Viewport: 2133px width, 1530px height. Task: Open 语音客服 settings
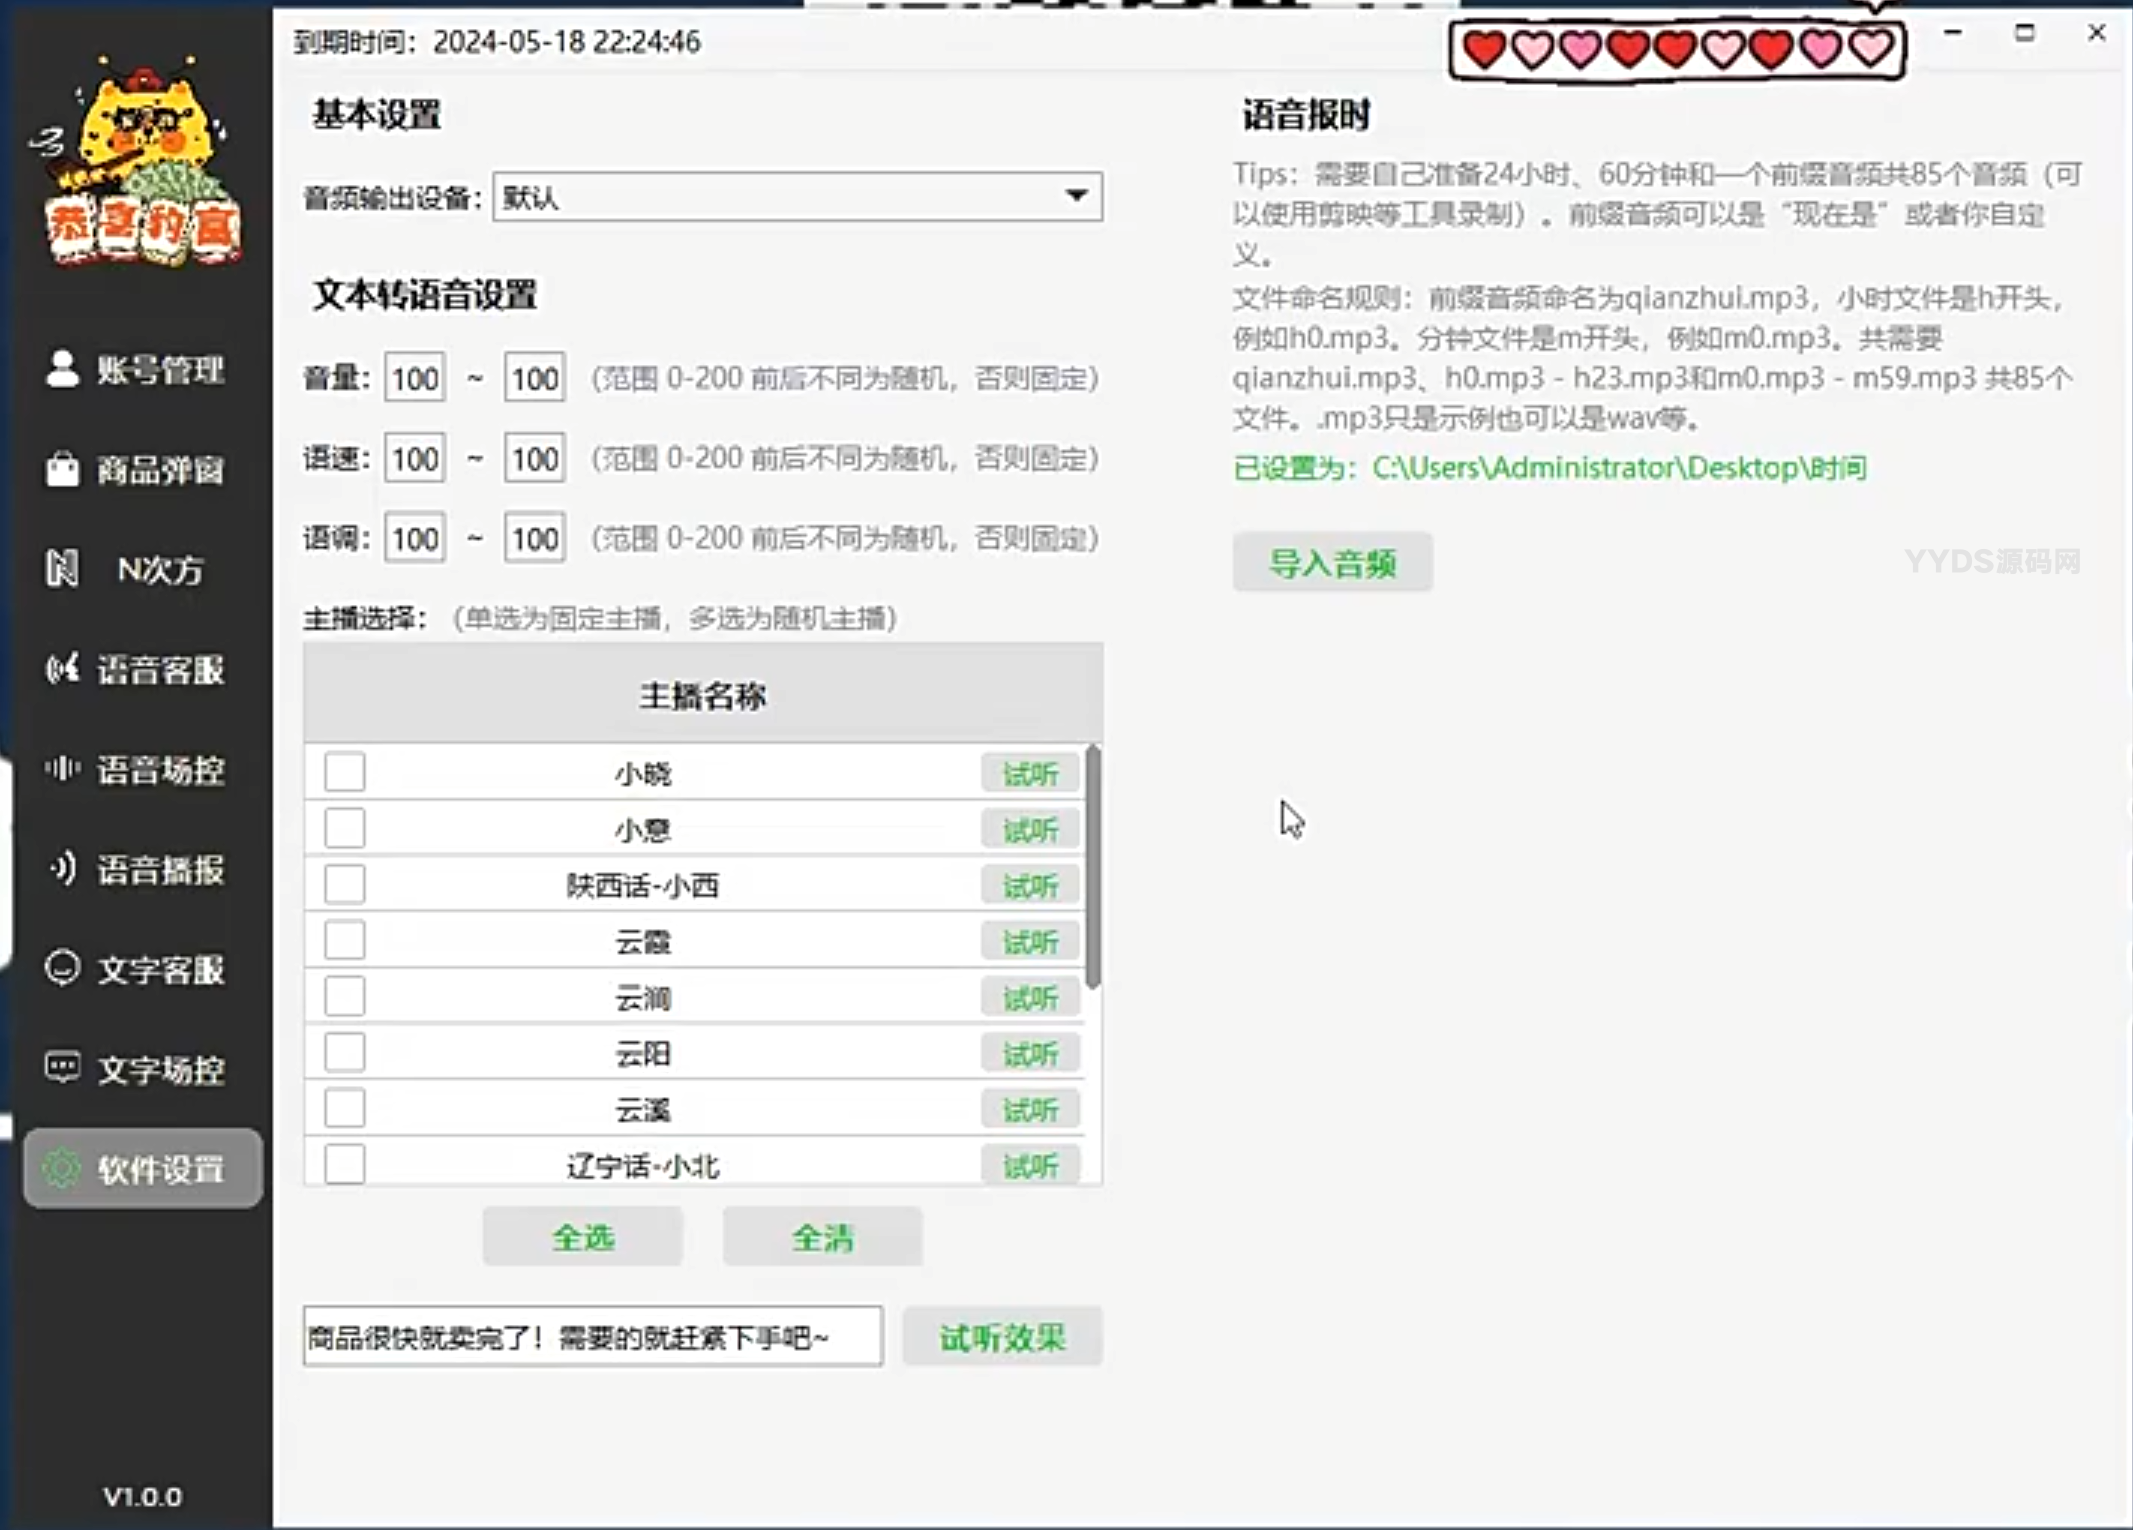pyautogui.click(x=140, y=670)
